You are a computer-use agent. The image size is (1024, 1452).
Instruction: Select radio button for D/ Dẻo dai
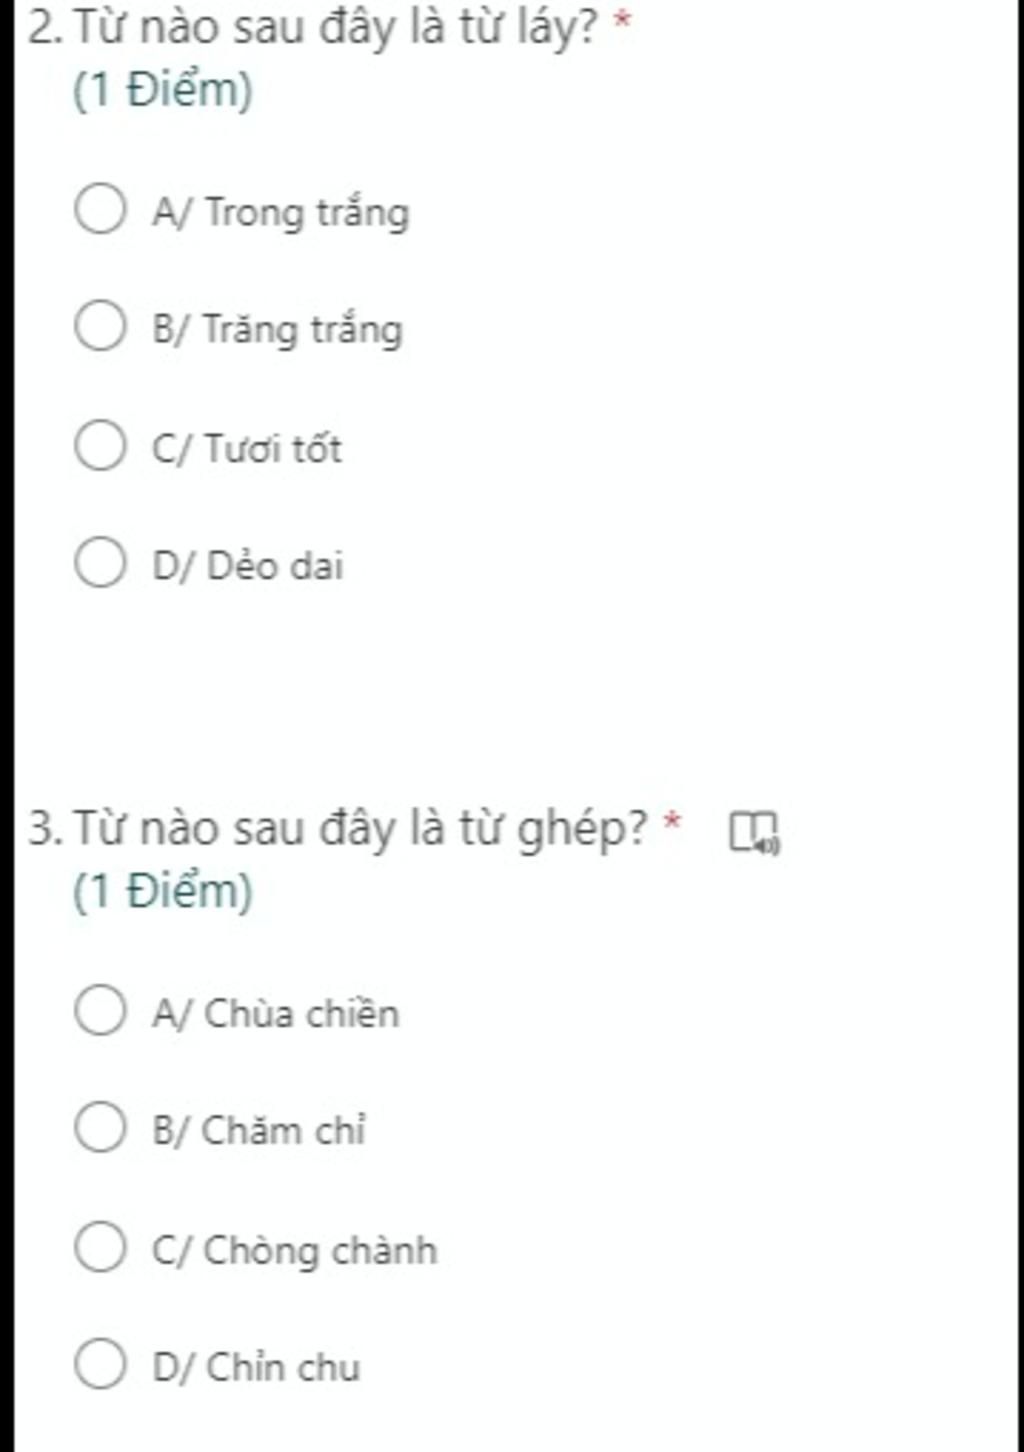(x=100, y=562)
